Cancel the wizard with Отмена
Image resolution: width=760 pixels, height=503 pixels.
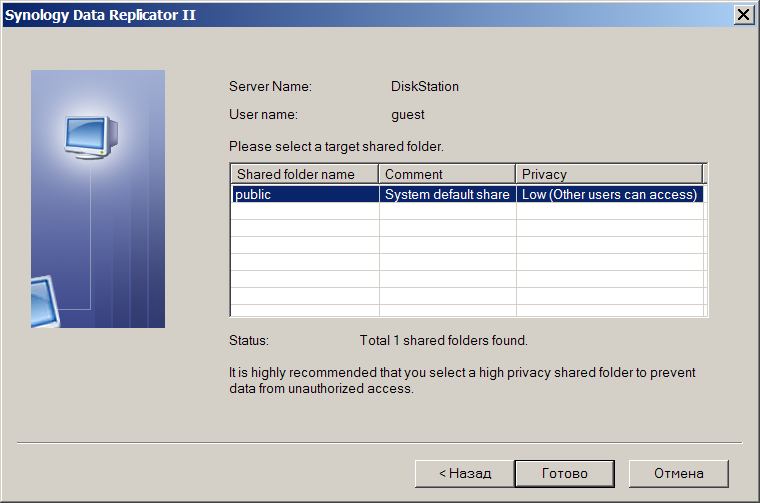pos(679,473)
